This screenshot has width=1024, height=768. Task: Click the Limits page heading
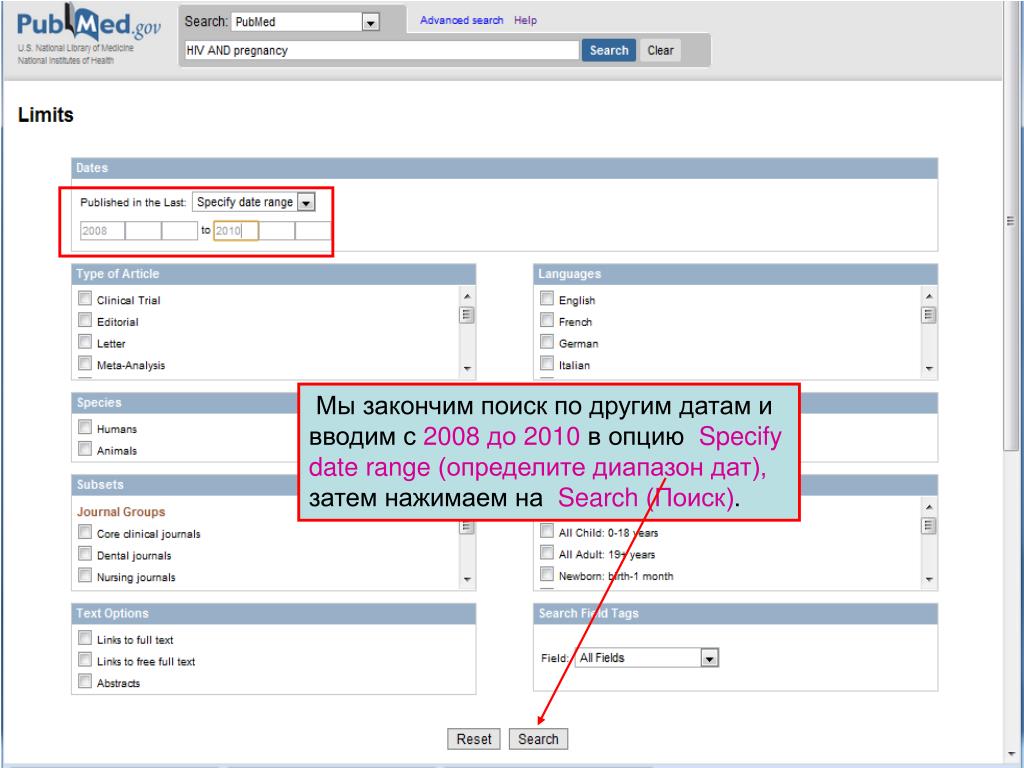tap(46, 115)
